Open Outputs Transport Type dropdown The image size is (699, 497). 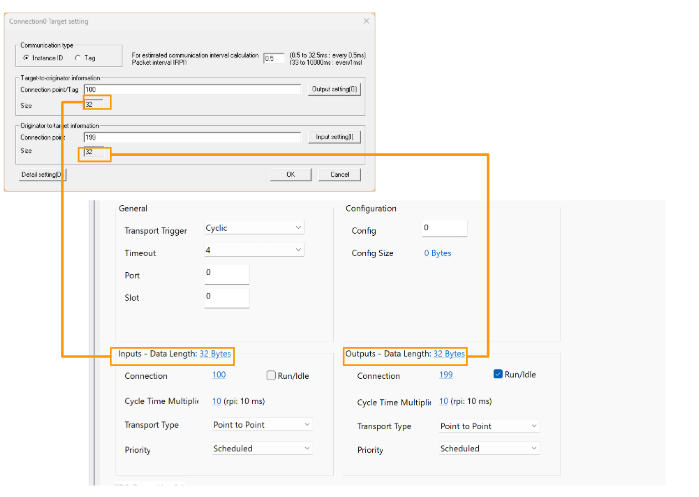489,426
